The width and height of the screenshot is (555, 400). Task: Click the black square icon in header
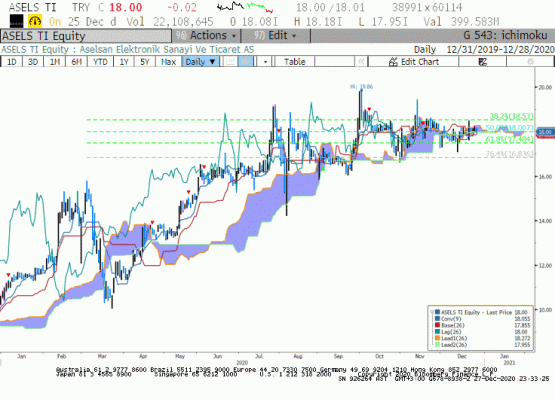pos(16,22)
